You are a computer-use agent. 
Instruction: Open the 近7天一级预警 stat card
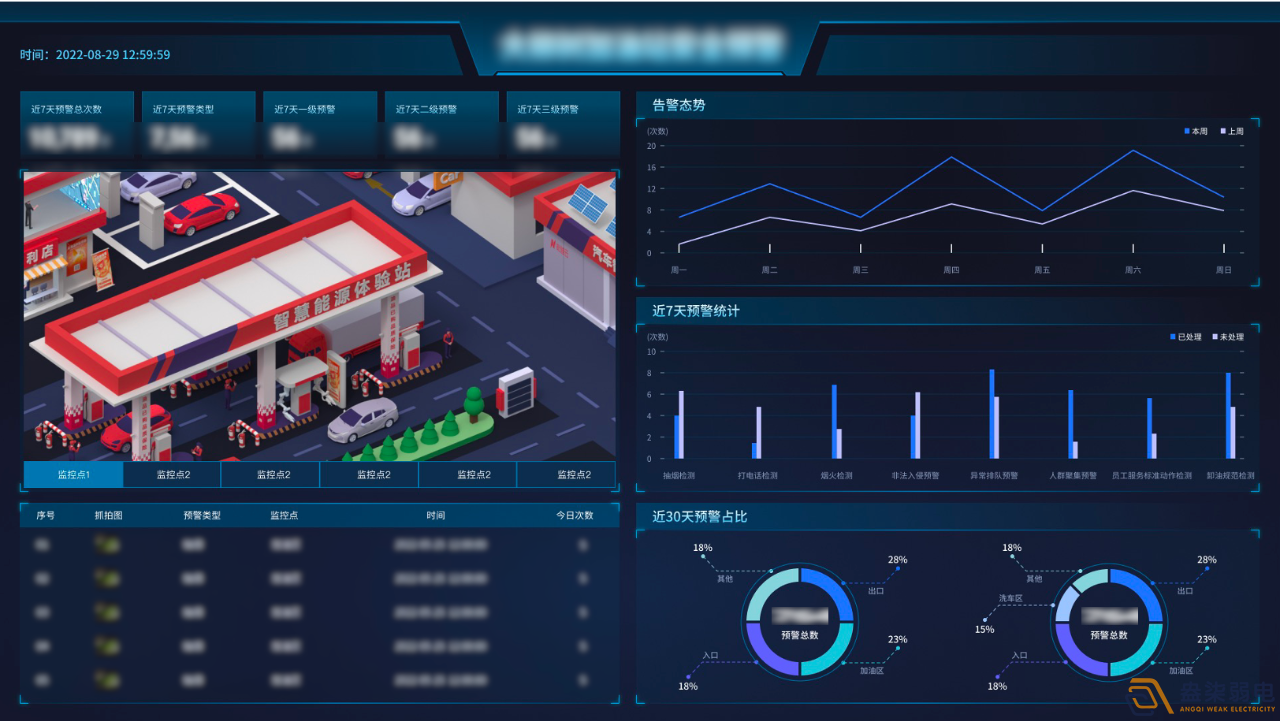(x=319, y=125)
